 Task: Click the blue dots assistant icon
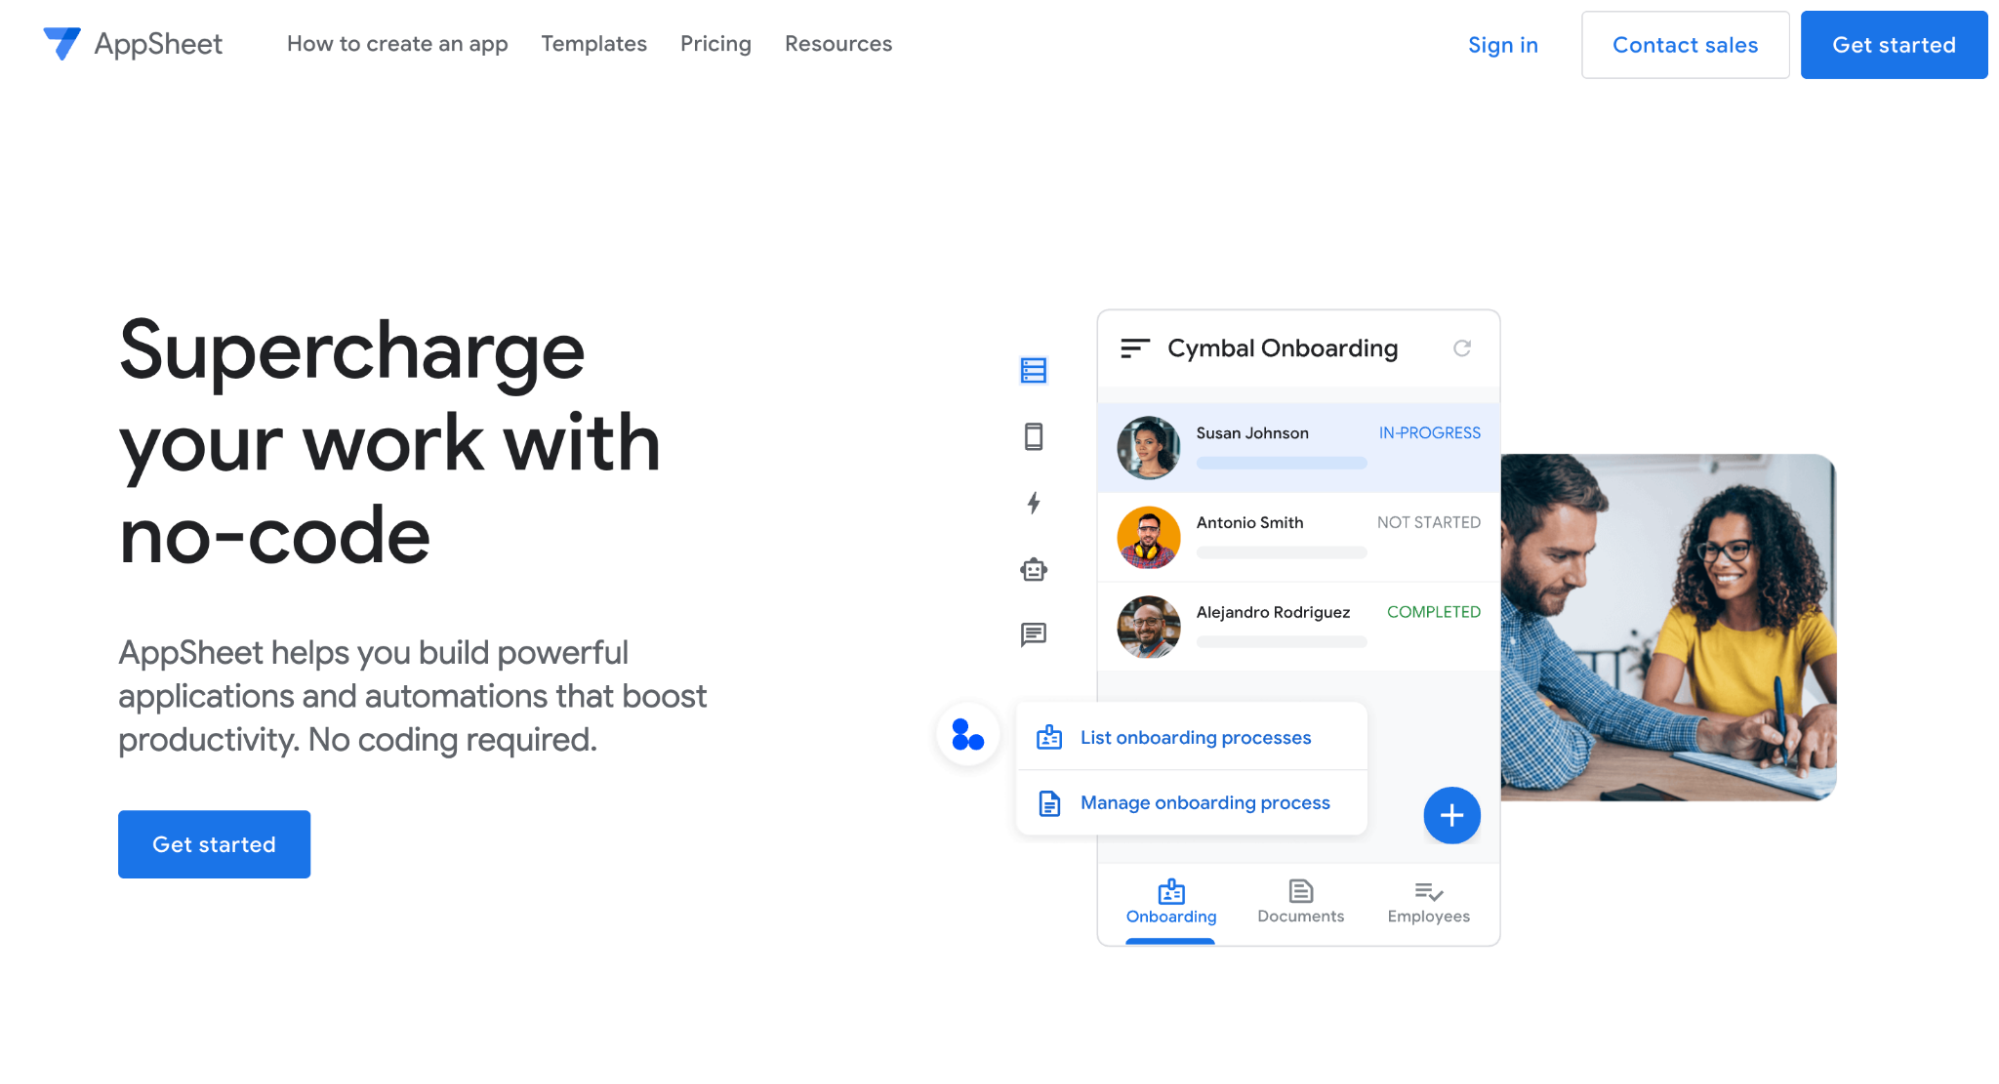(x=967, y=735)
